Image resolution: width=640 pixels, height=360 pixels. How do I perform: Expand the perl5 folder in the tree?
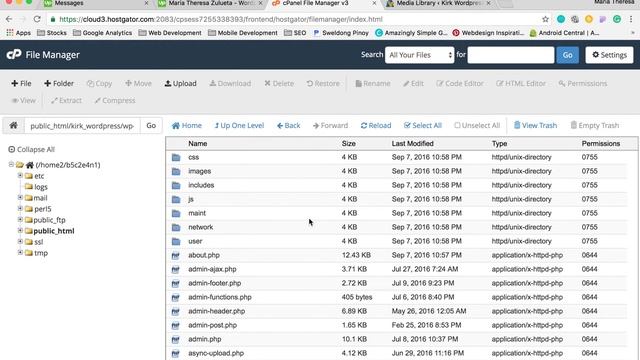pos(20,209)
